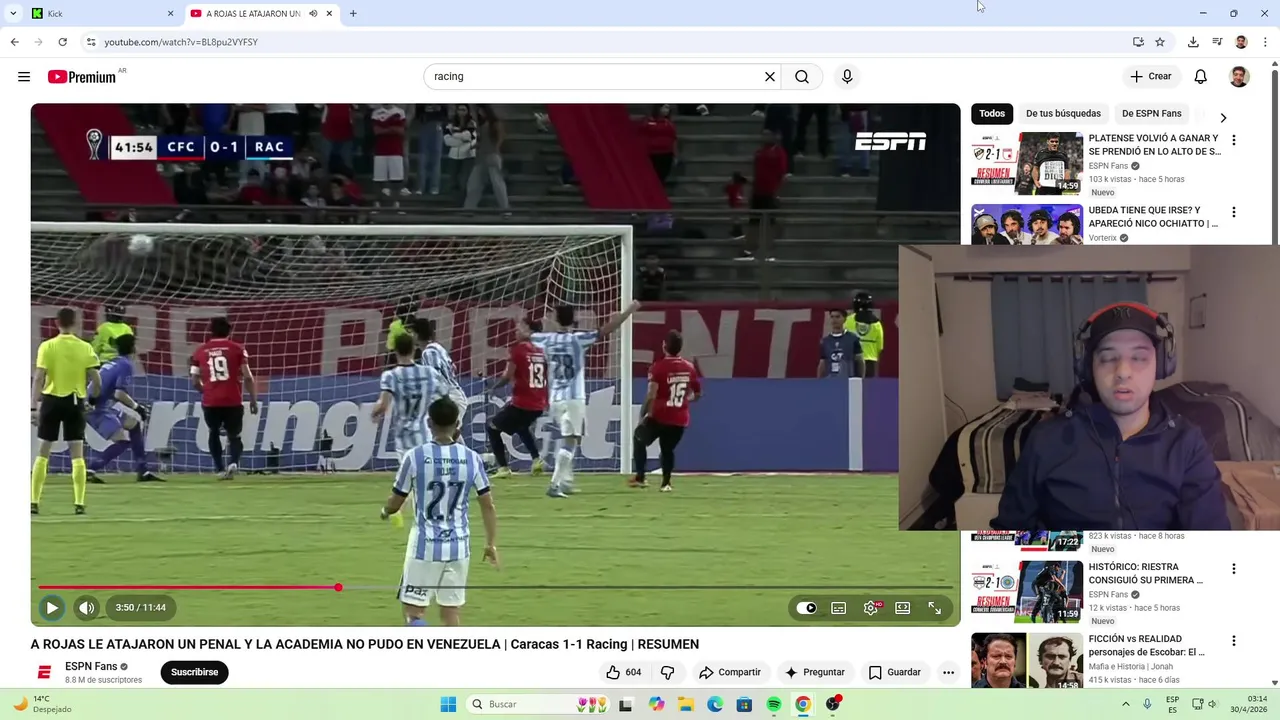Like the video with thumbs-up 604
1280x720 pixels.
click(x=624, y=672)
